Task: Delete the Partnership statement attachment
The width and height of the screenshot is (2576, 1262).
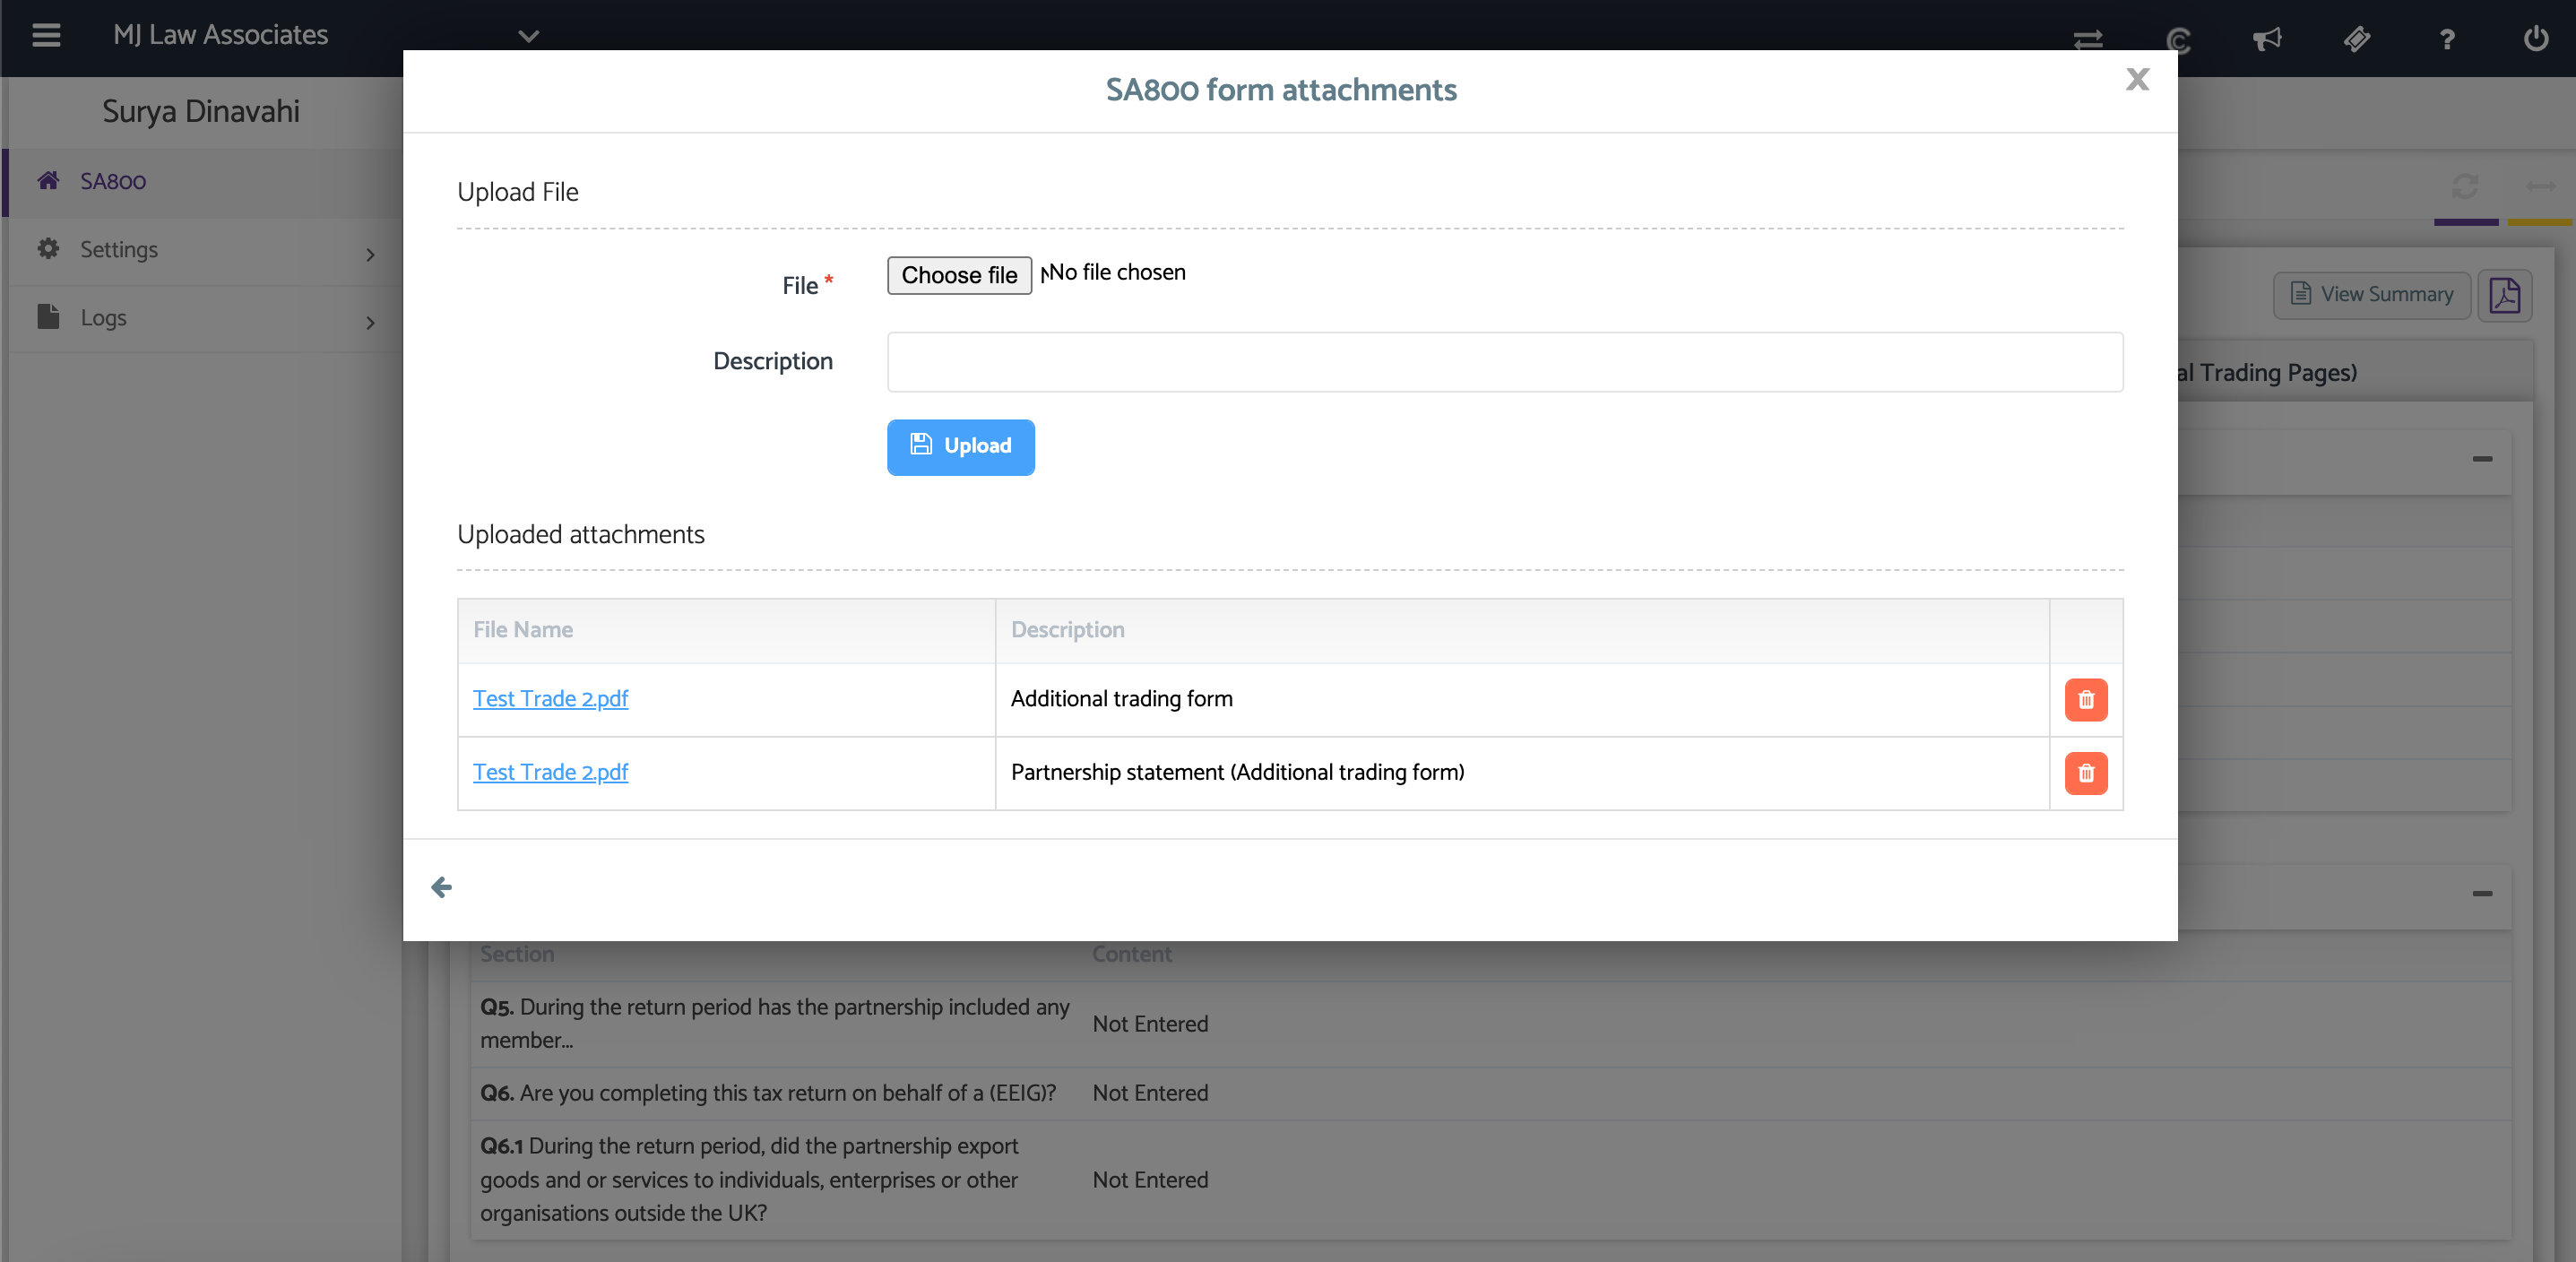Action: click(x=2085, y=773)
